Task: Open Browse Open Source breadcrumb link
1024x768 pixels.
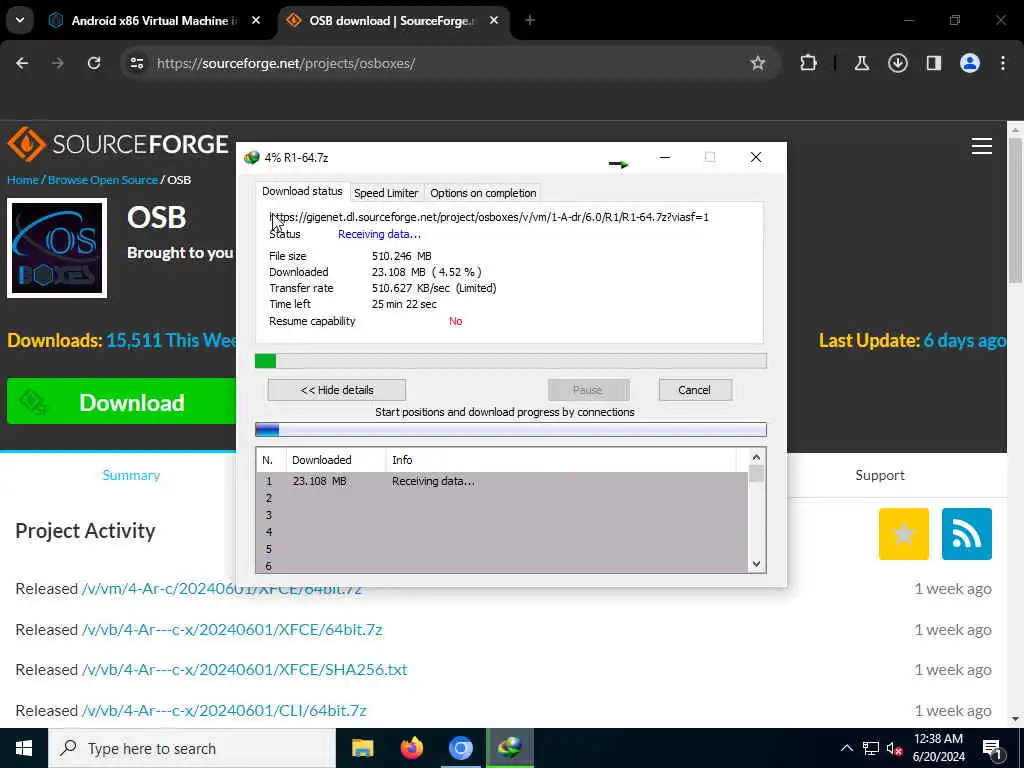Action: (x=103, y=180)
